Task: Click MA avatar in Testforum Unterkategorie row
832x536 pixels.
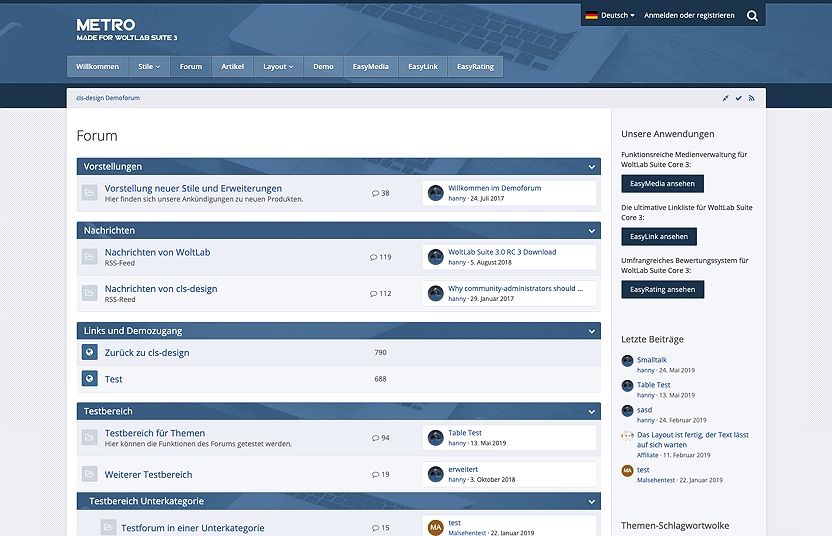Action: click(x=436, y=527)
